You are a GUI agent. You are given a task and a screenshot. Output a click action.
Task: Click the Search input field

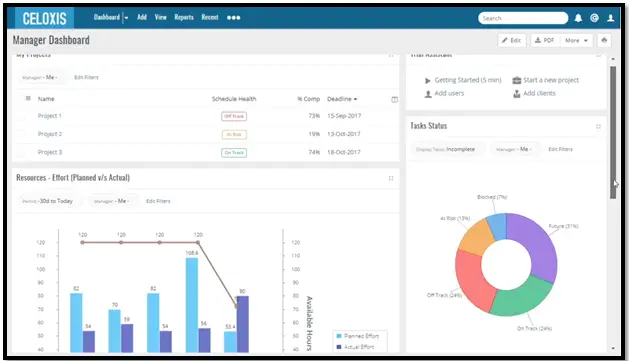(523, 18)
